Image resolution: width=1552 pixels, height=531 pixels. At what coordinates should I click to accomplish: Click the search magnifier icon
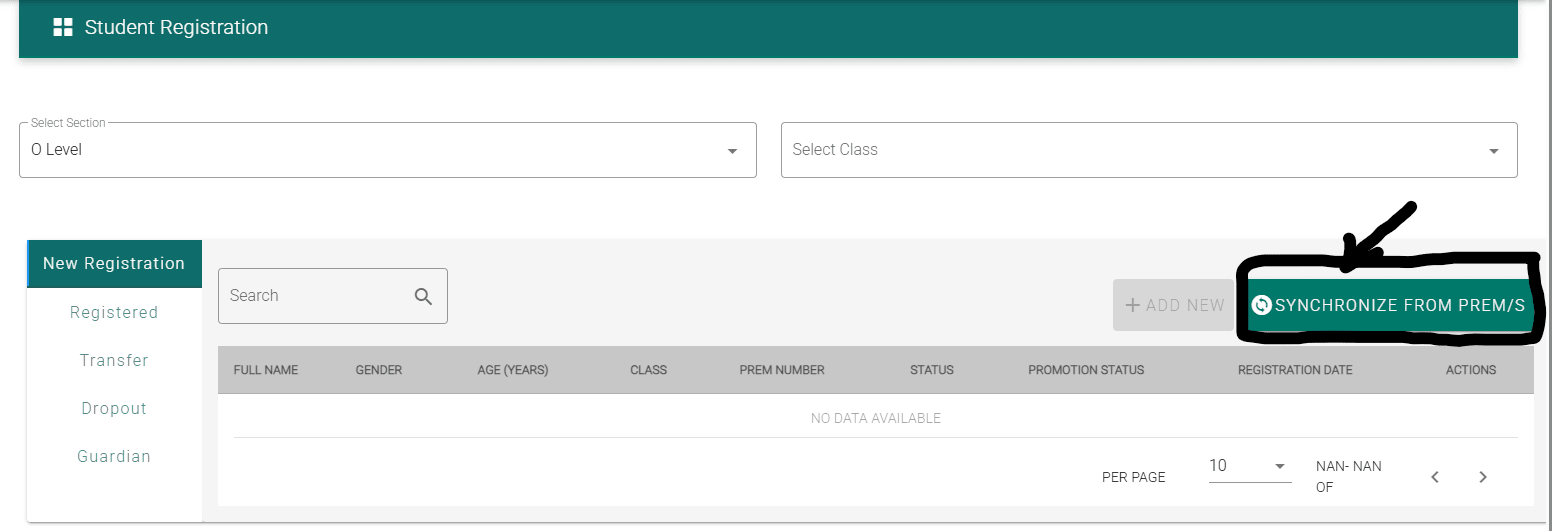[x=423, y=296]
